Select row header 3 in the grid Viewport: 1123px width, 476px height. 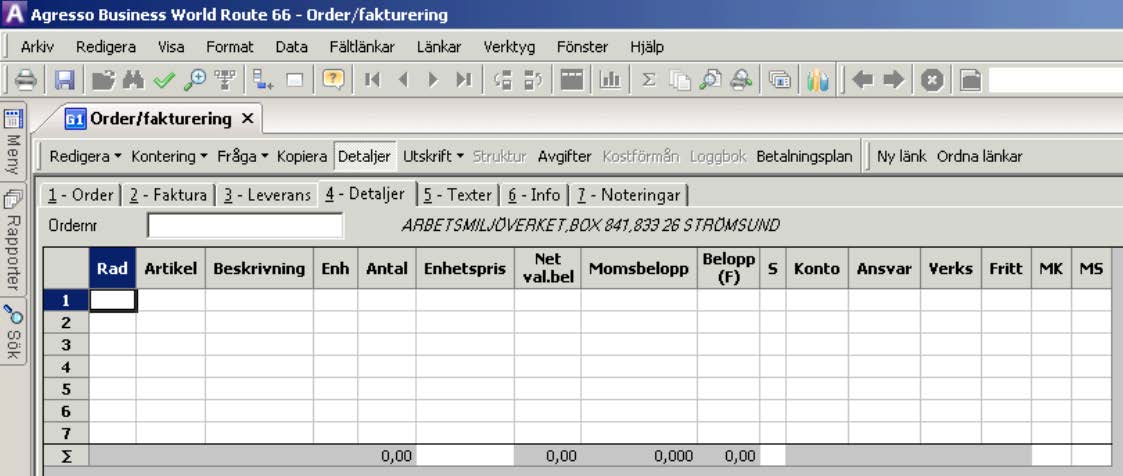point(66,345)
